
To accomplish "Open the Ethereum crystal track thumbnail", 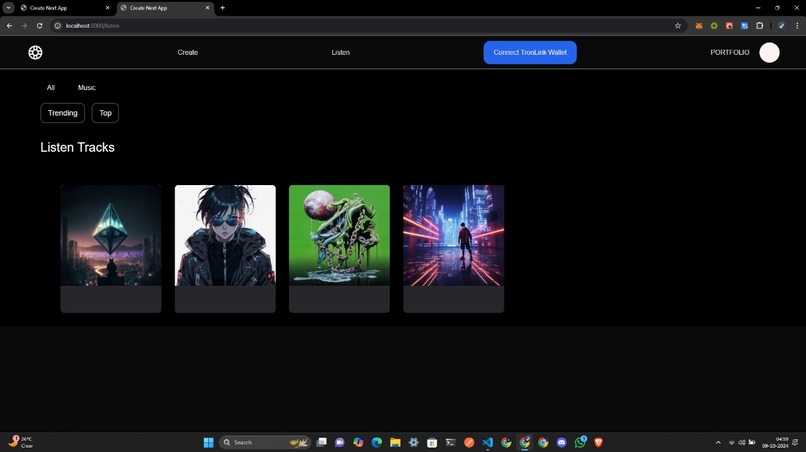I will point(111,236).
